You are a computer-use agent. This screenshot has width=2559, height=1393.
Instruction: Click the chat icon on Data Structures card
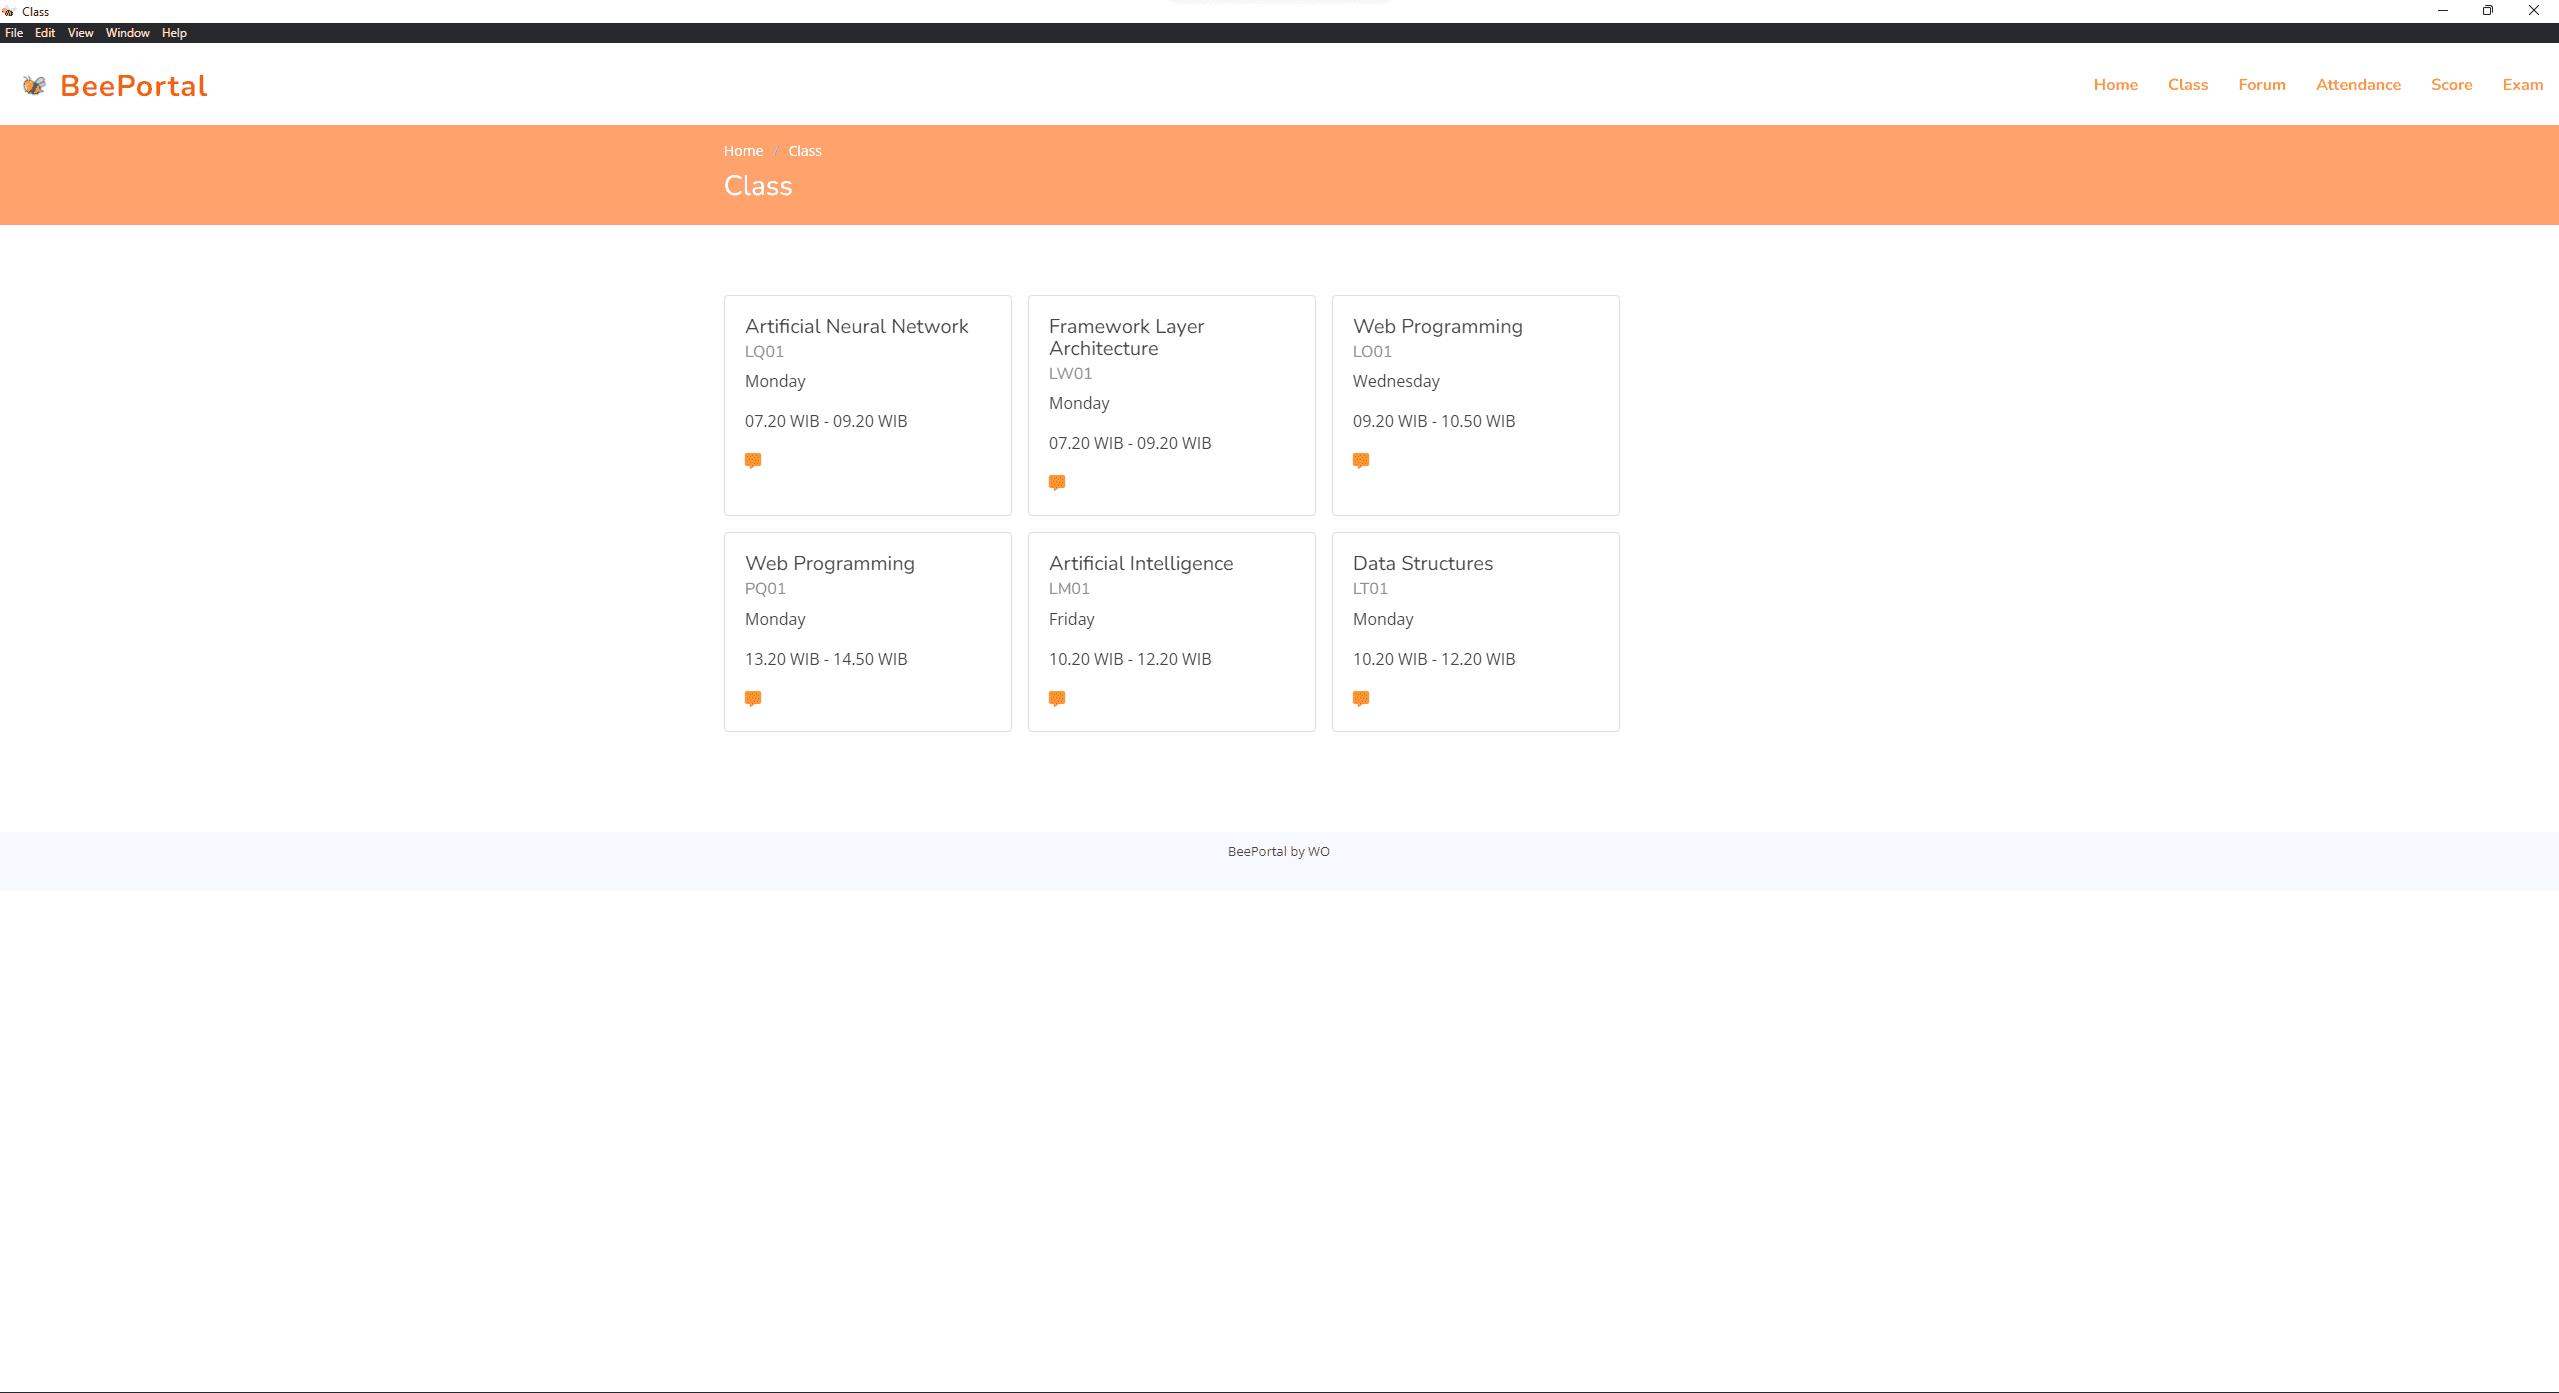(1361, 698)
